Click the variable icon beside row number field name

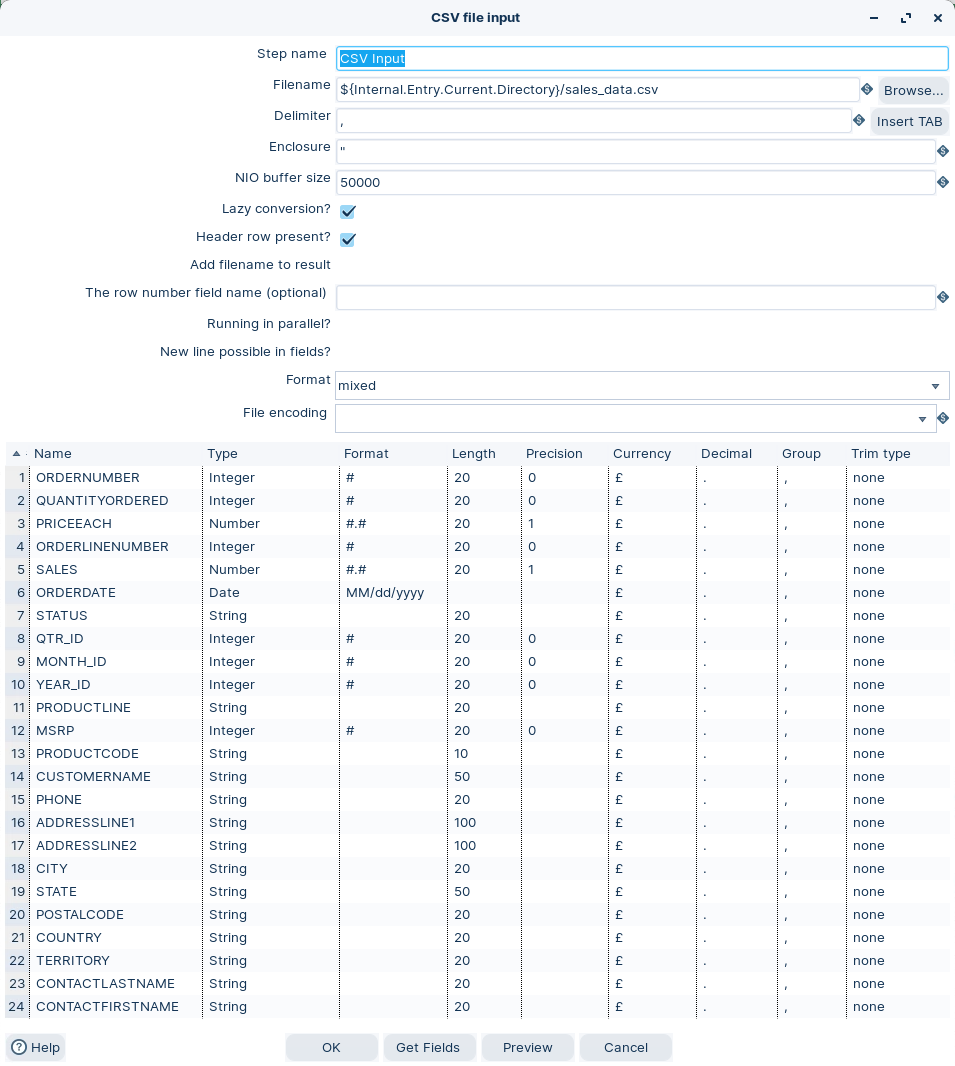click(x=943, y=297)
